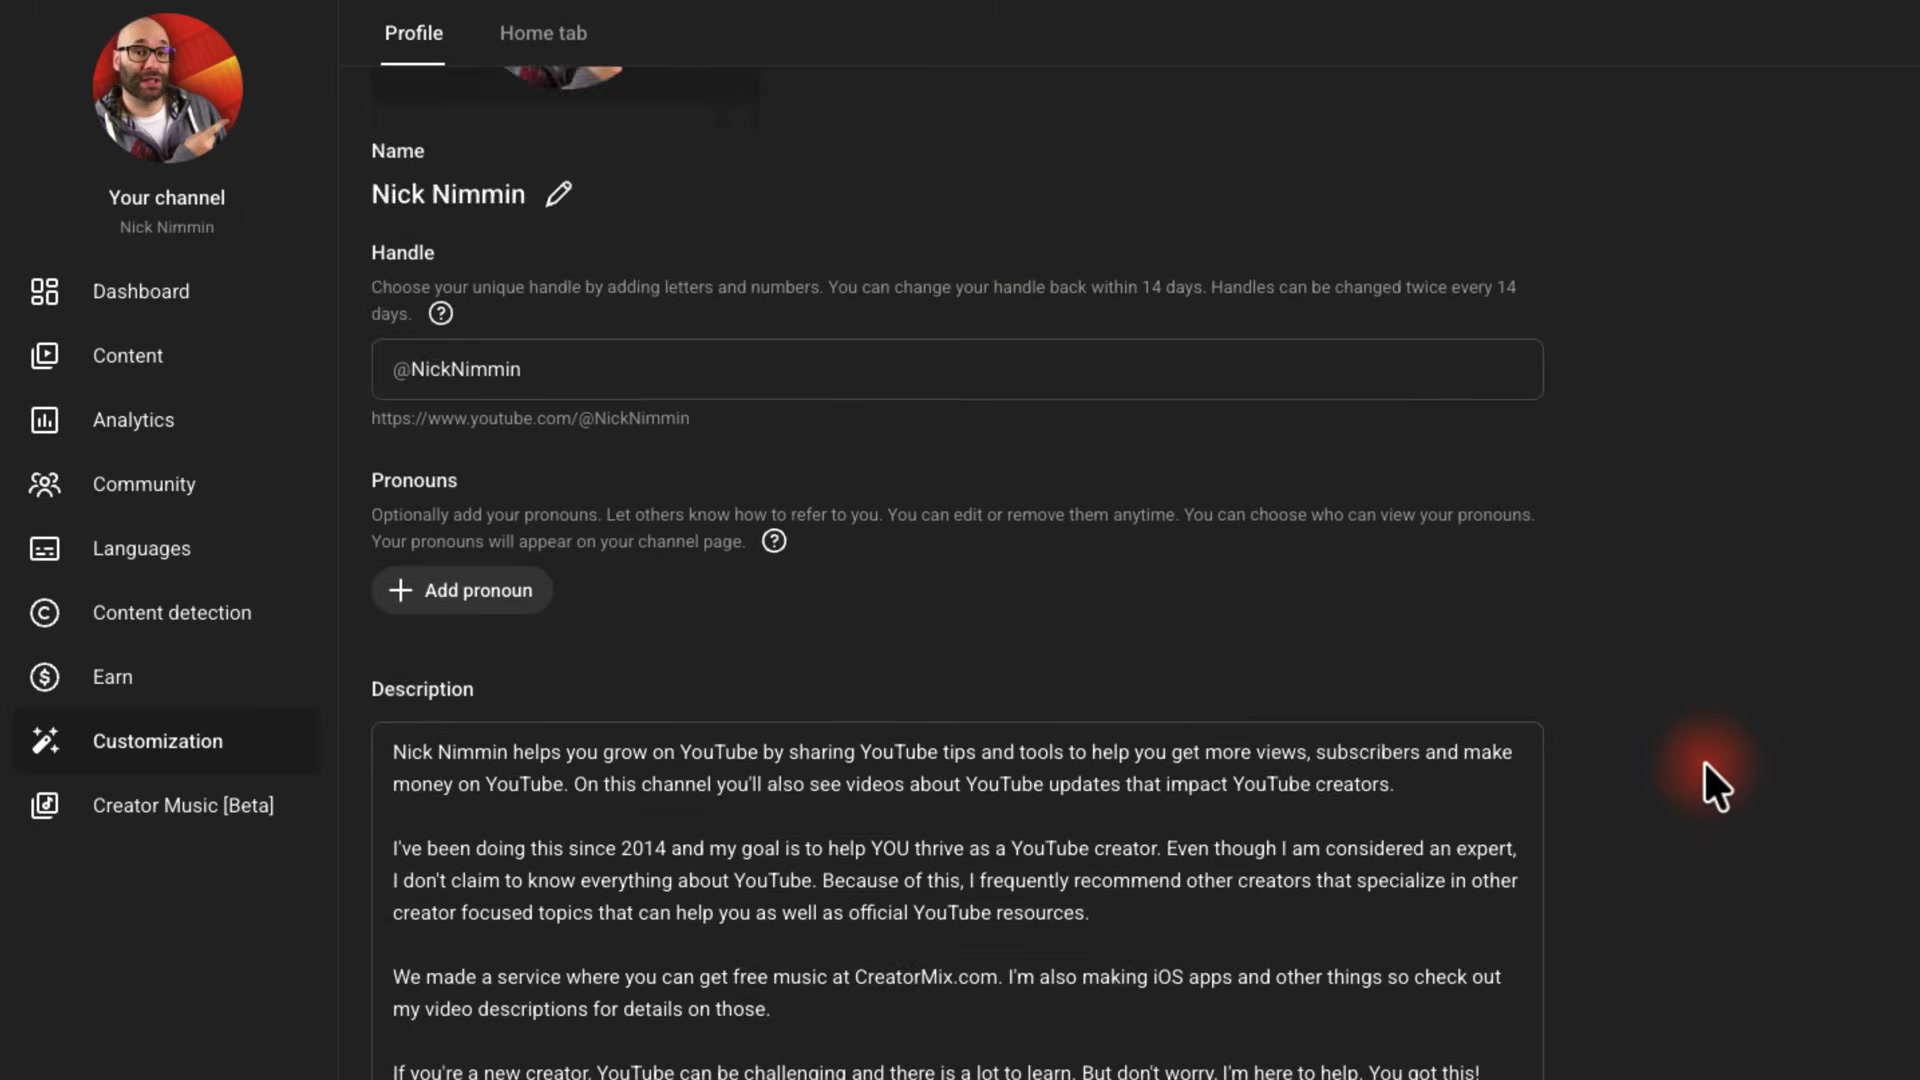Click the Add pronoun button

(x=461, y=590)
